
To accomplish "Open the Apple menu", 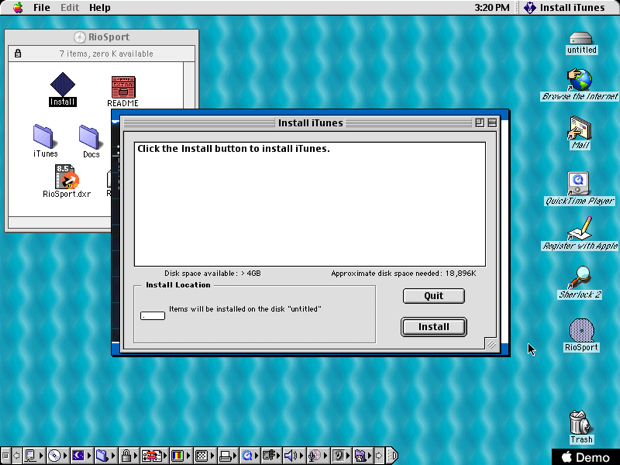I will 18,8.
